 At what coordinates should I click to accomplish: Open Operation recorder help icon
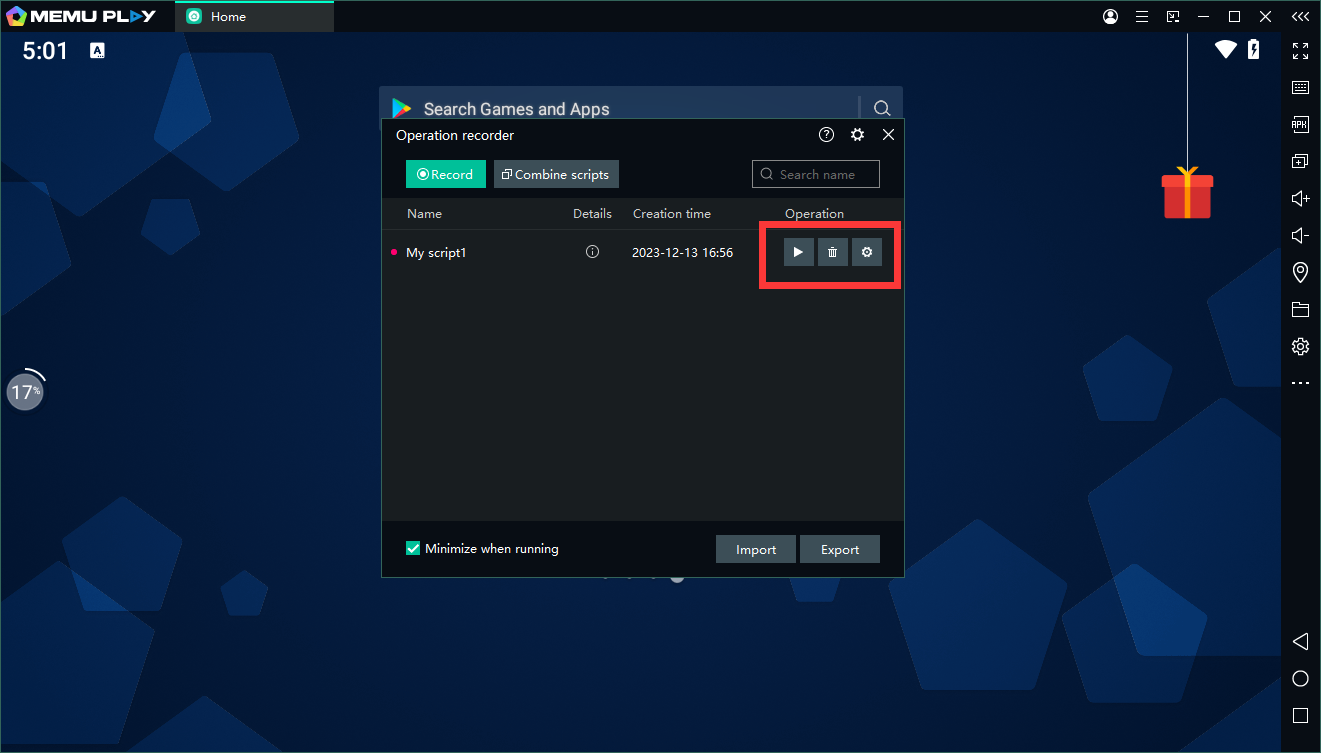(826, 135)
